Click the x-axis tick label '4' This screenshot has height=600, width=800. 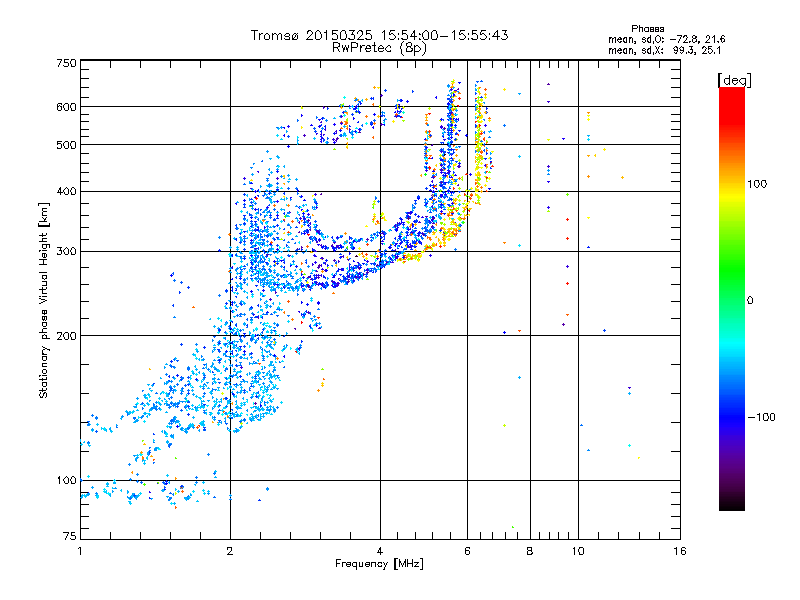(380, 551)
